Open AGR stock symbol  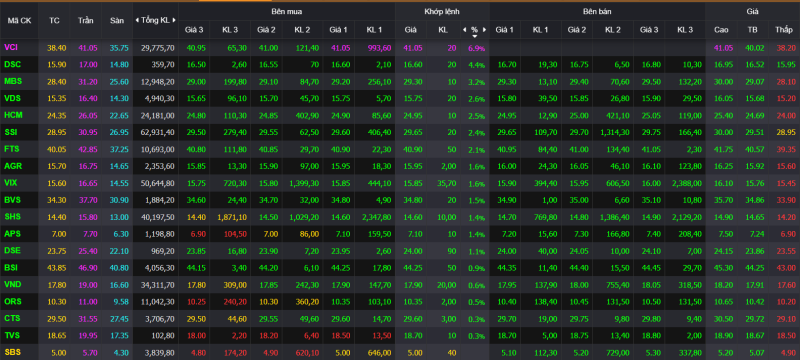(x=12, y=166)
